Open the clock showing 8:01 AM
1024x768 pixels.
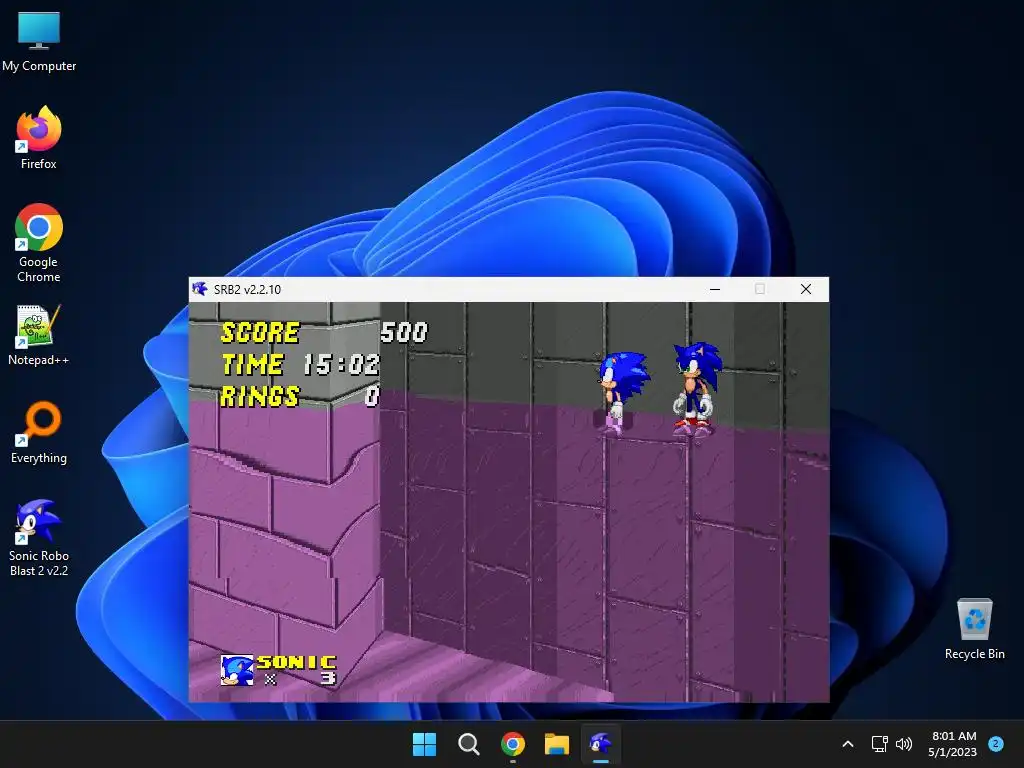coord(953,744)
